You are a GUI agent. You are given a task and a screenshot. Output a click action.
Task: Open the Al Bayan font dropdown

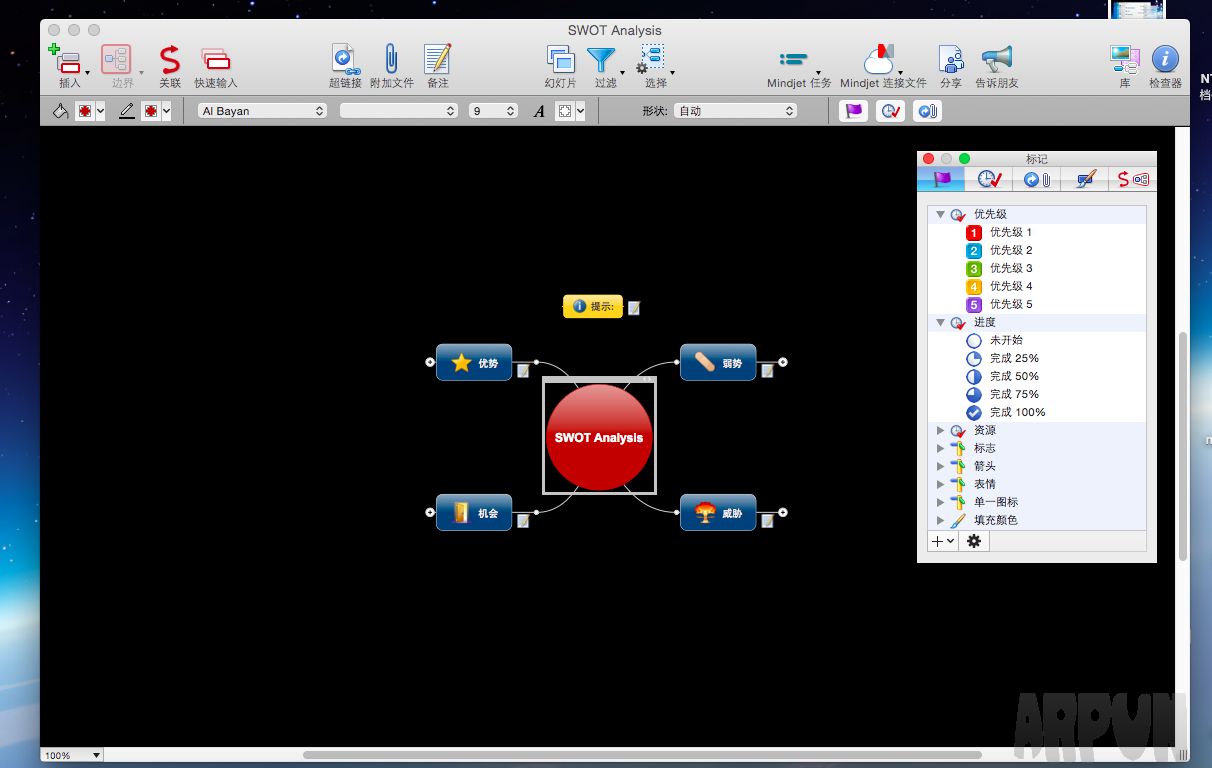click(260, 111)
